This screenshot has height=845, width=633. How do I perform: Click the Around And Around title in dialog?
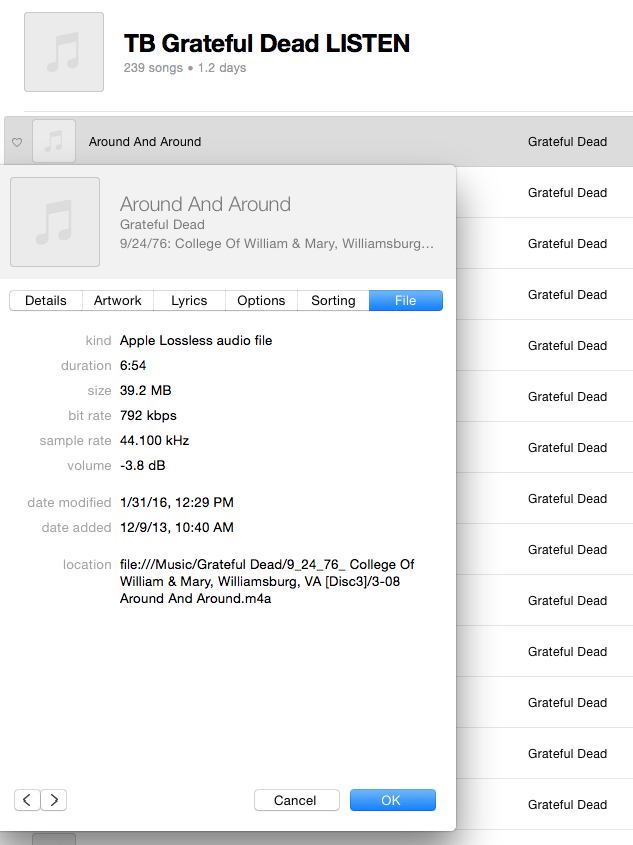click(x=205, y=204)
